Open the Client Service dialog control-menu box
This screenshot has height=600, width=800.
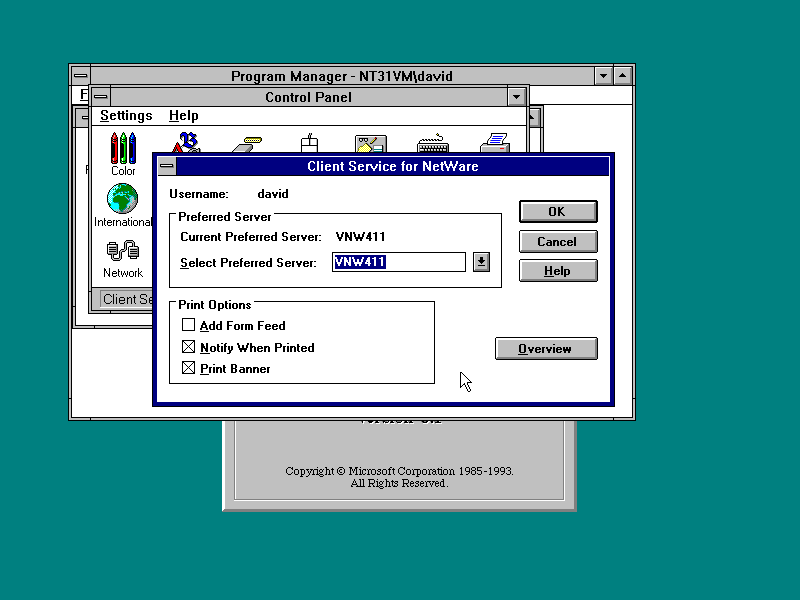click(x=167, y=166)
